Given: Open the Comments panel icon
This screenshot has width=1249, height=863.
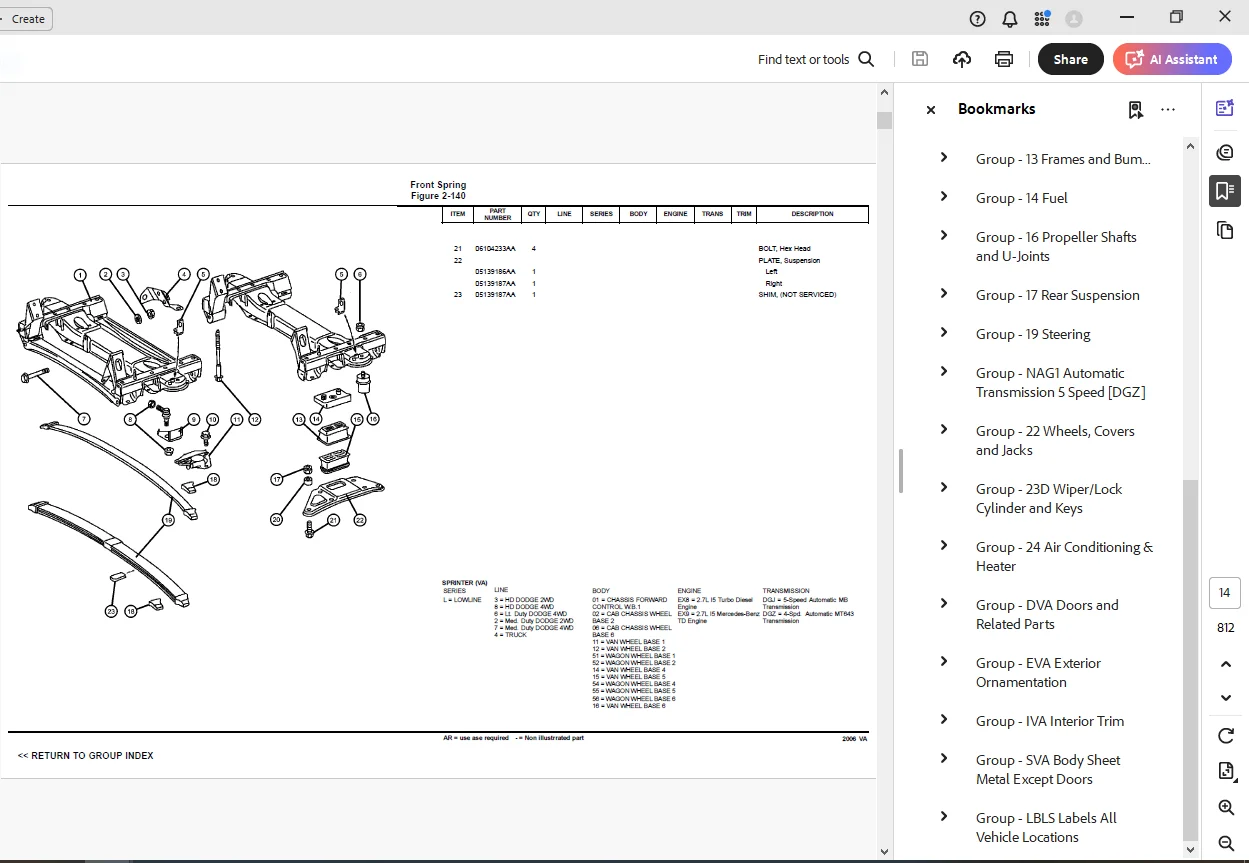Looking at the screenshot, I should click(1225, 152).
